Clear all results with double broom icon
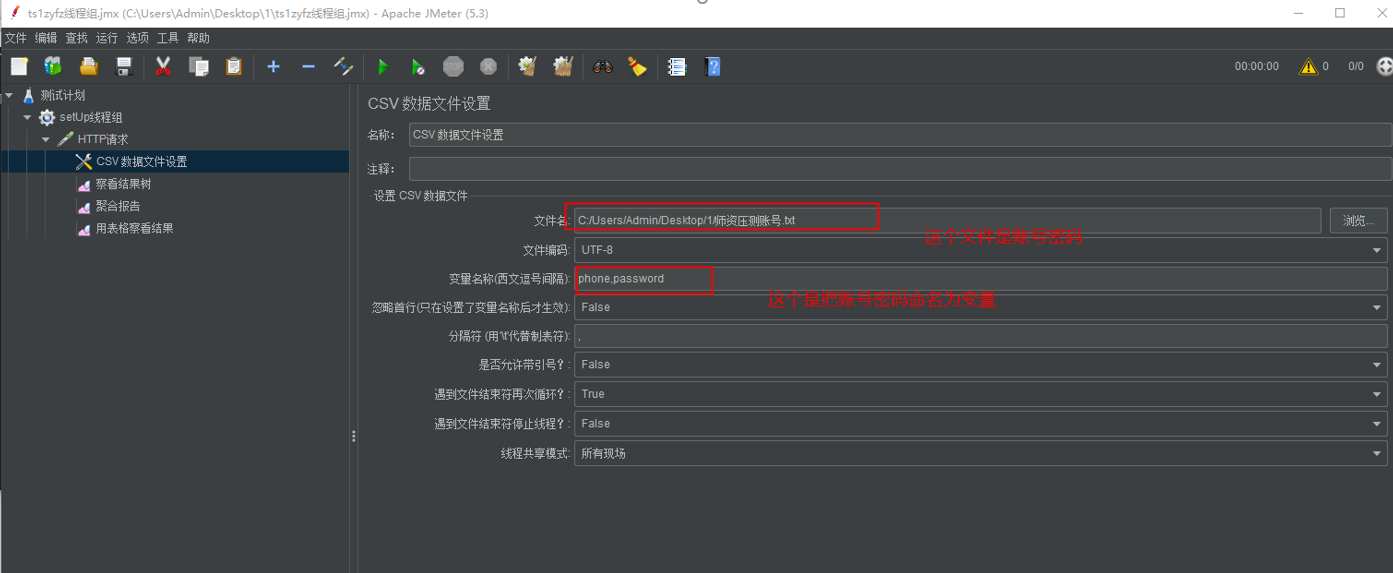Viewport: 1393px width, 573px height. coord(563,66)
